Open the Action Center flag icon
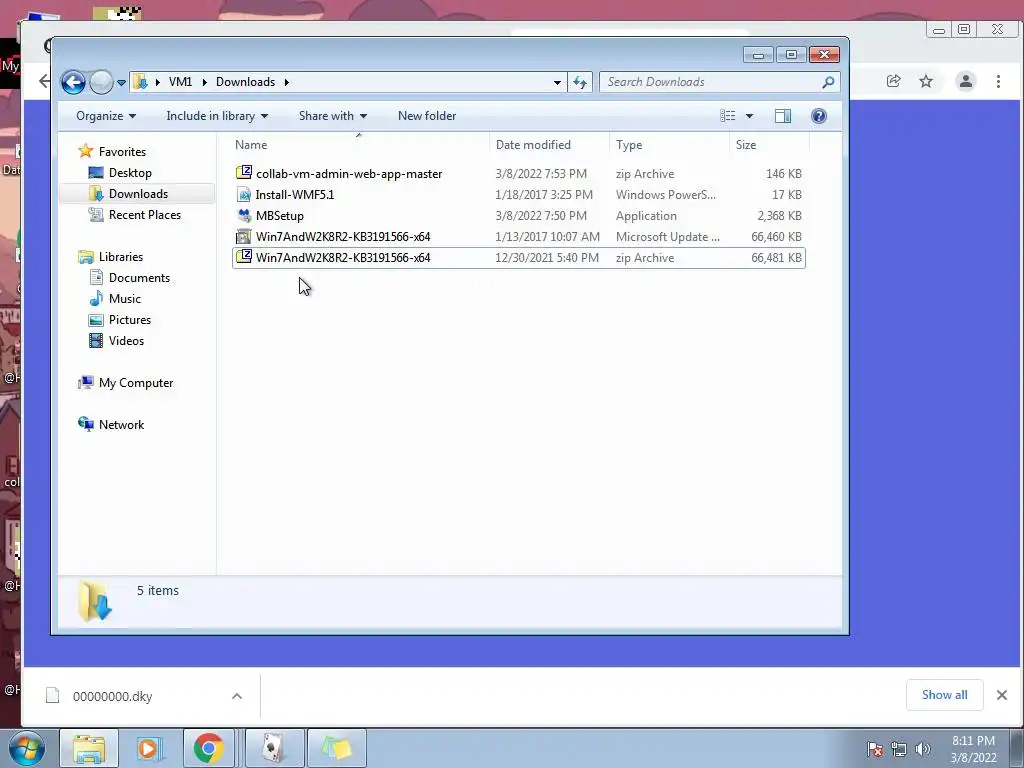 click(x=874, y=750)
